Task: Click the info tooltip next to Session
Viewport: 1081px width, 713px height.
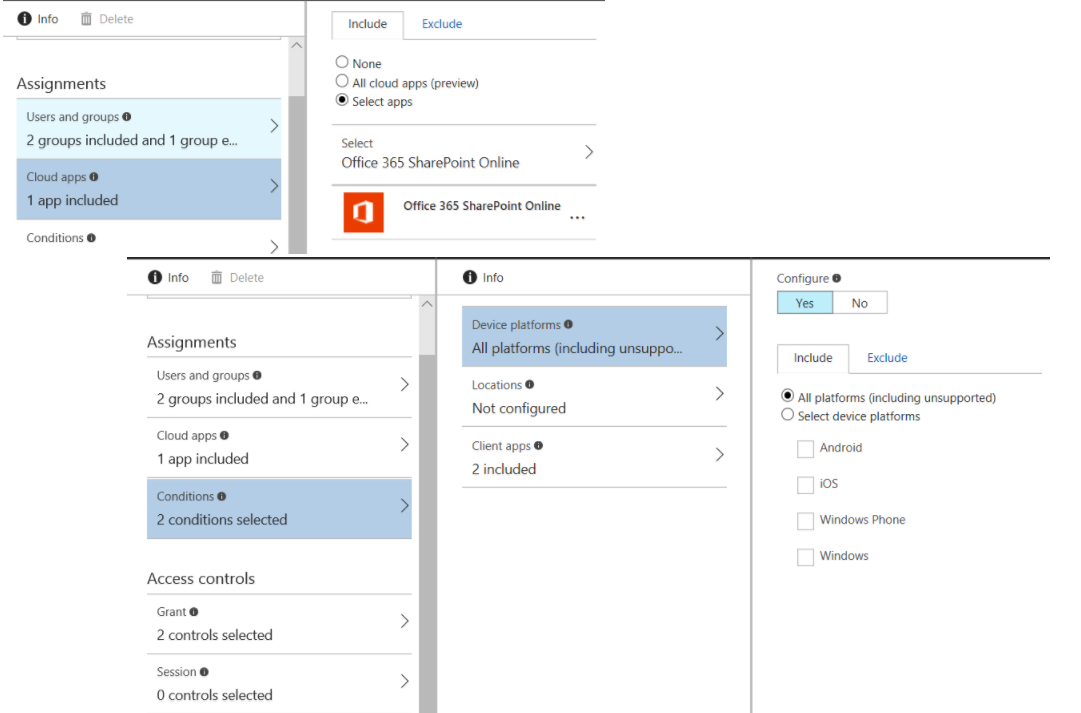Action: click(x=204, y=672)
